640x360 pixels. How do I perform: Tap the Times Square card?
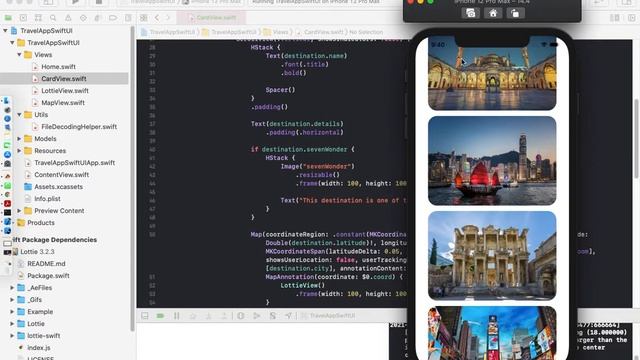[x=492, y=333]
